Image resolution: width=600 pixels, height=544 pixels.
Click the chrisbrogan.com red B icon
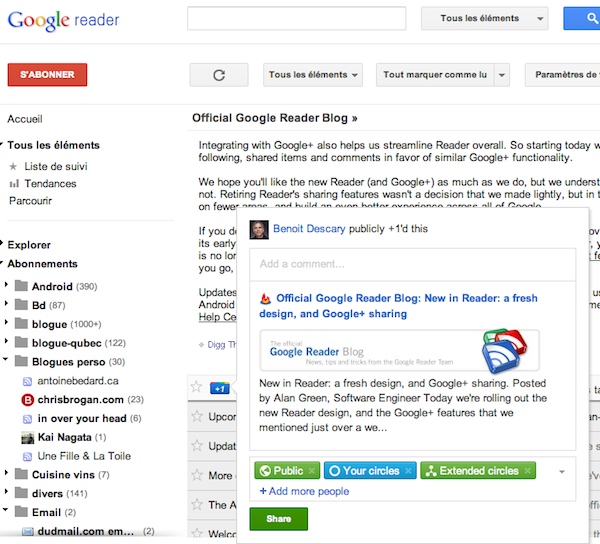28,400
